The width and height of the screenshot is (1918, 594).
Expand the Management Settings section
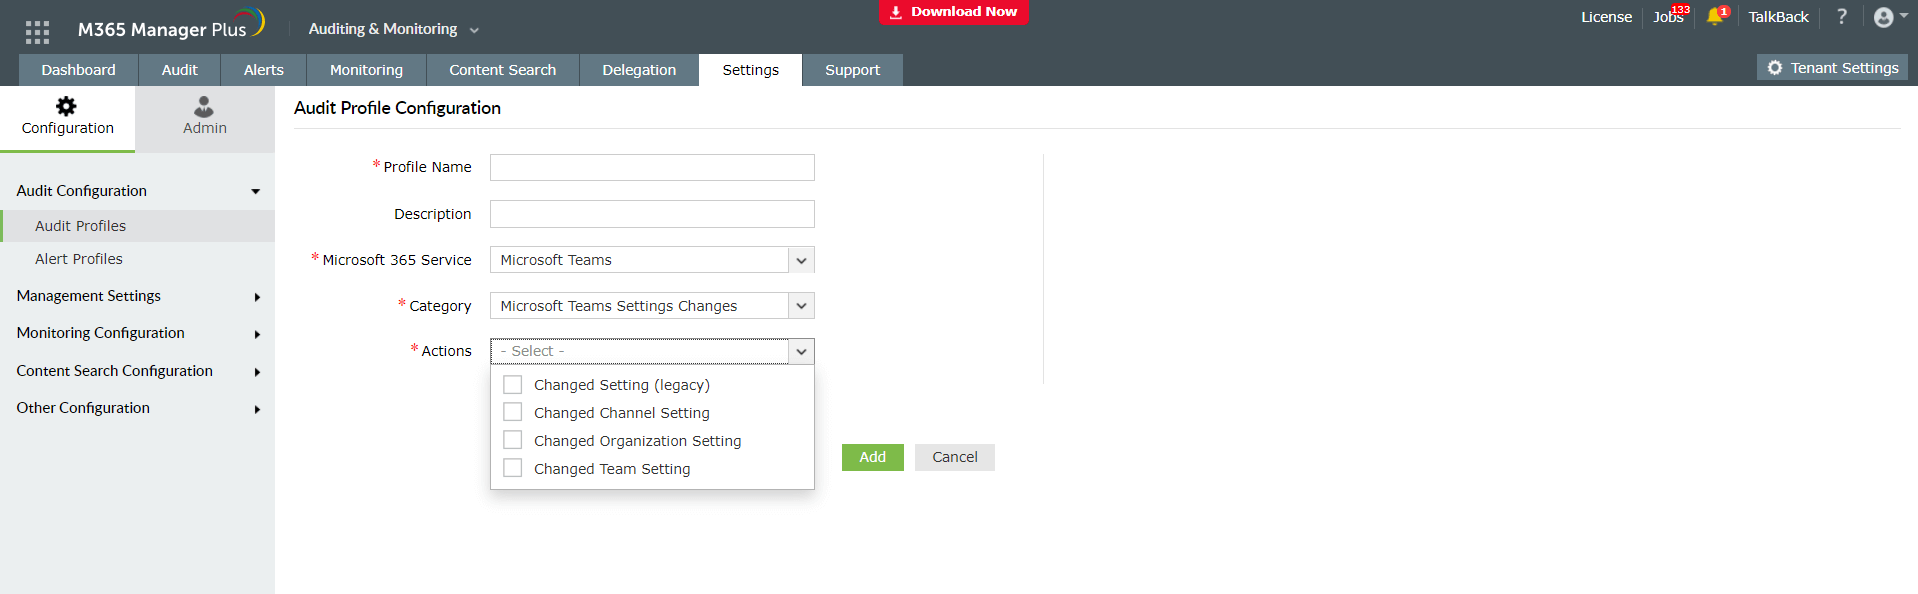point(137,296)
